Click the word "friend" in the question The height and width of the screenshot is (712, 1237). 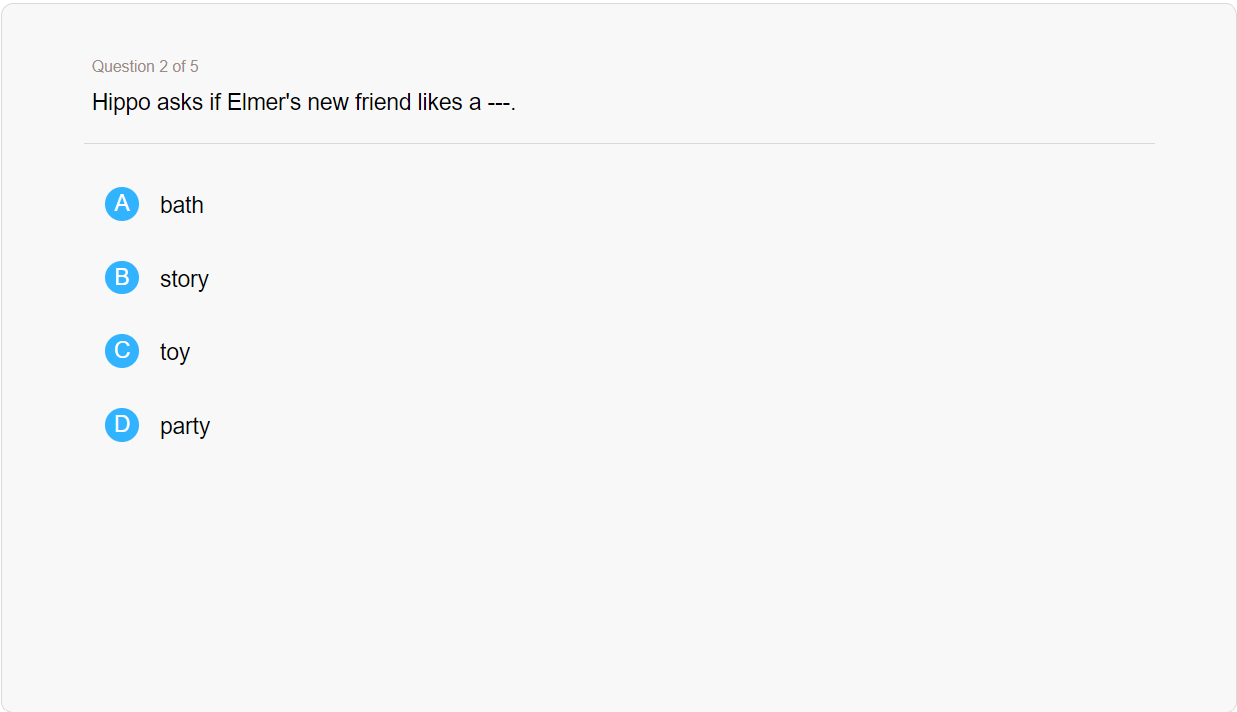(x=383, y=102)
